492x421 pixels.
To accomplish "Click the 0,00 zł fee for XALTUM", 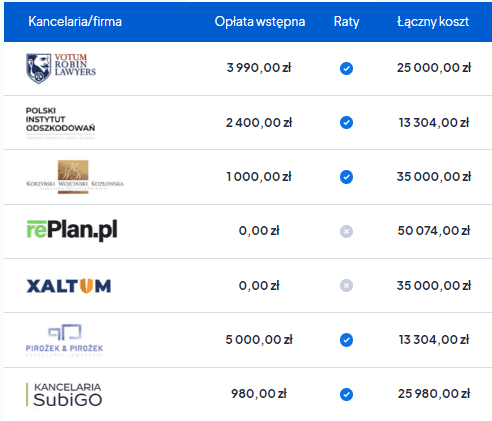I will point(259,286).
